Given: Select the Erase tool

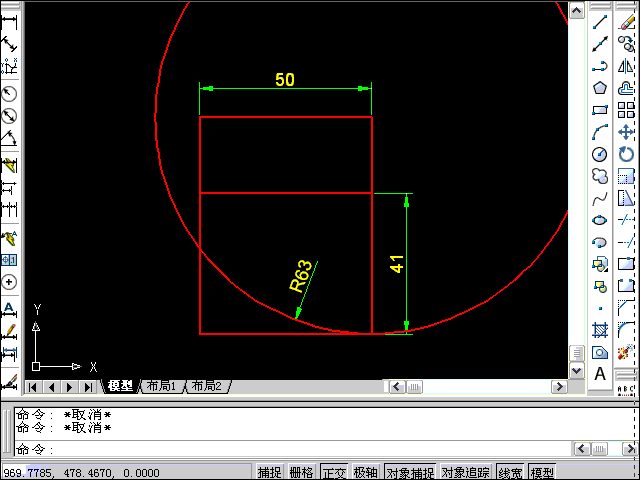Looking at the screenshot, I should [626, 22].
